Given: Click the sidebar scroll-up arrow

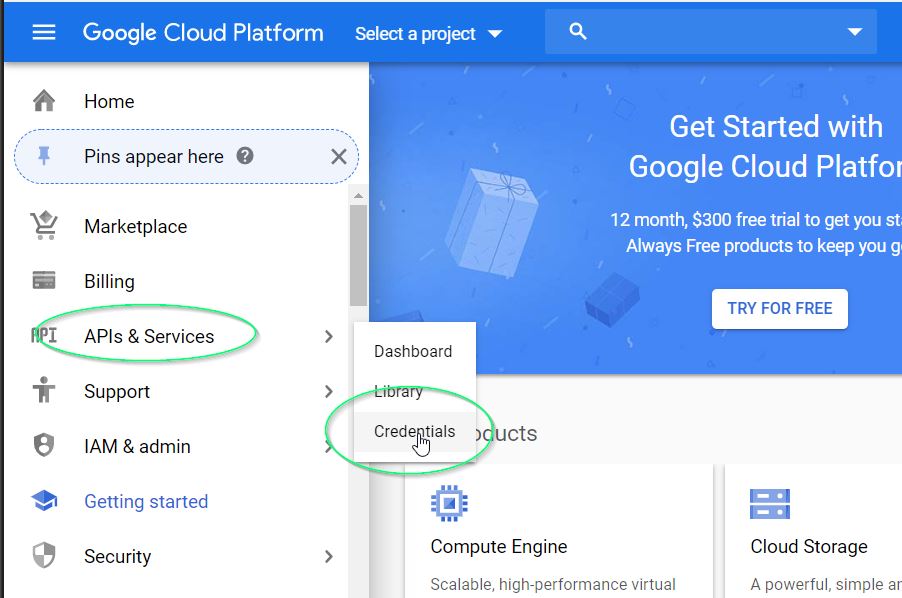Looking at the screenshot, I should [x=358, y=196].
